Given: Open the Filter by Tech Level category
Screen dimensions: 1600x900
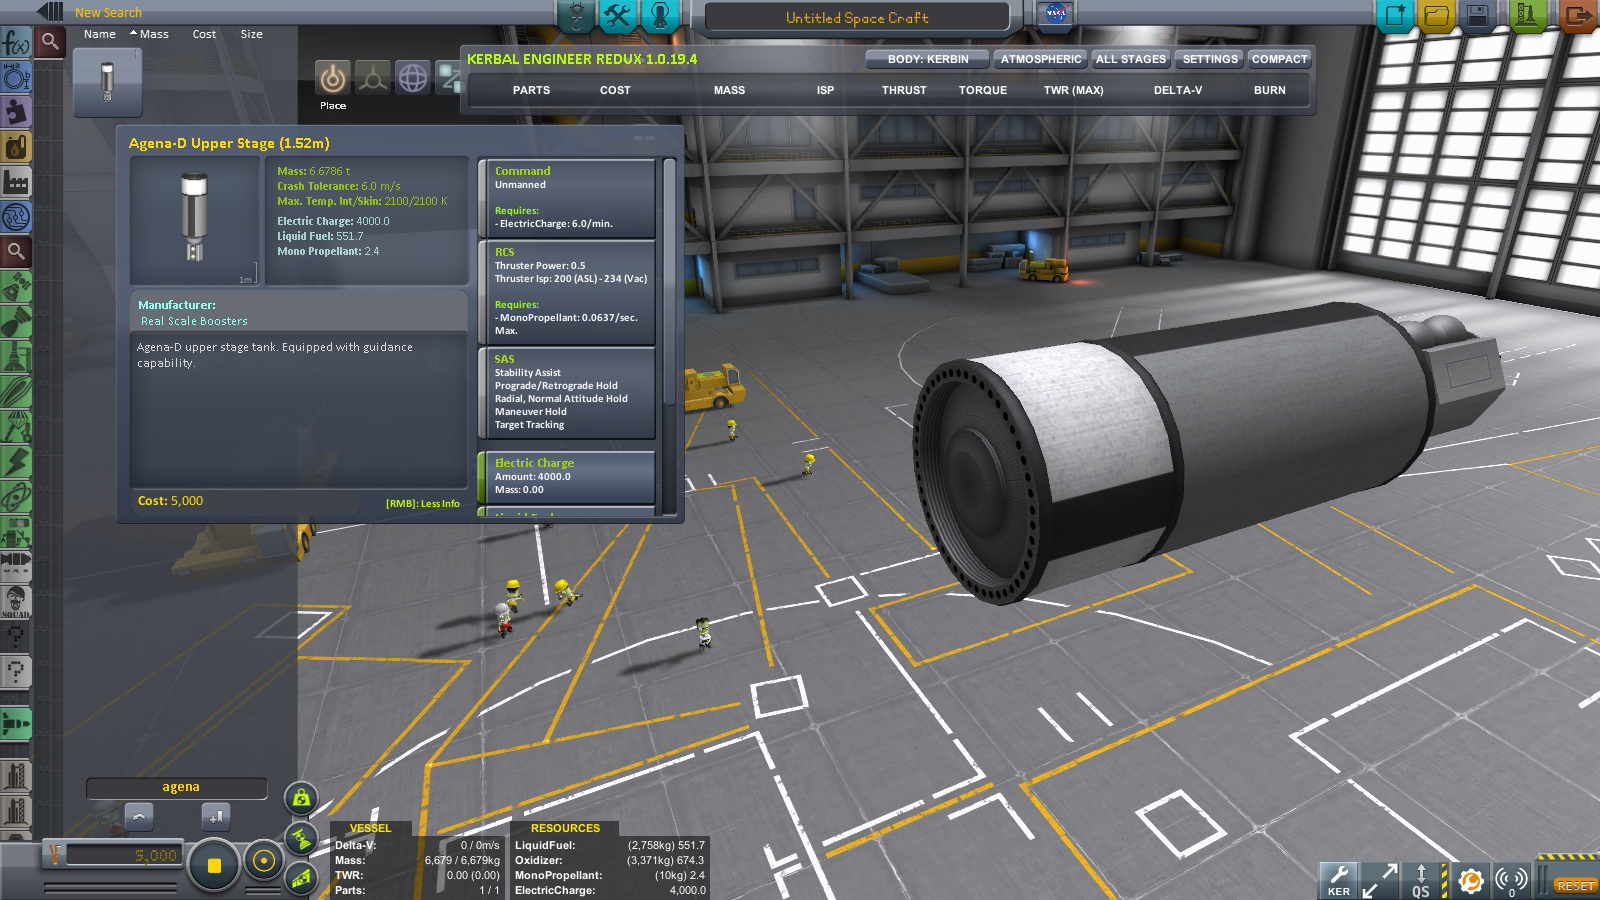Looking at the screenshot, I should point(16,217).
